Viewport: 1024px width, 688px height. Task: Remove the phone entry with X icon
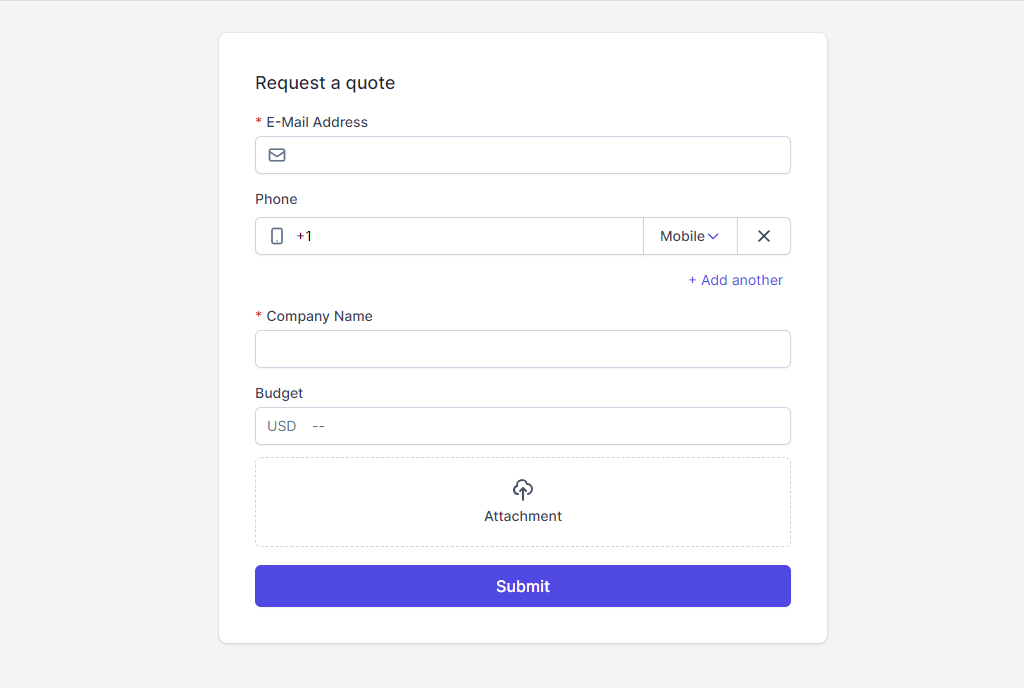[x=764, y=236]
